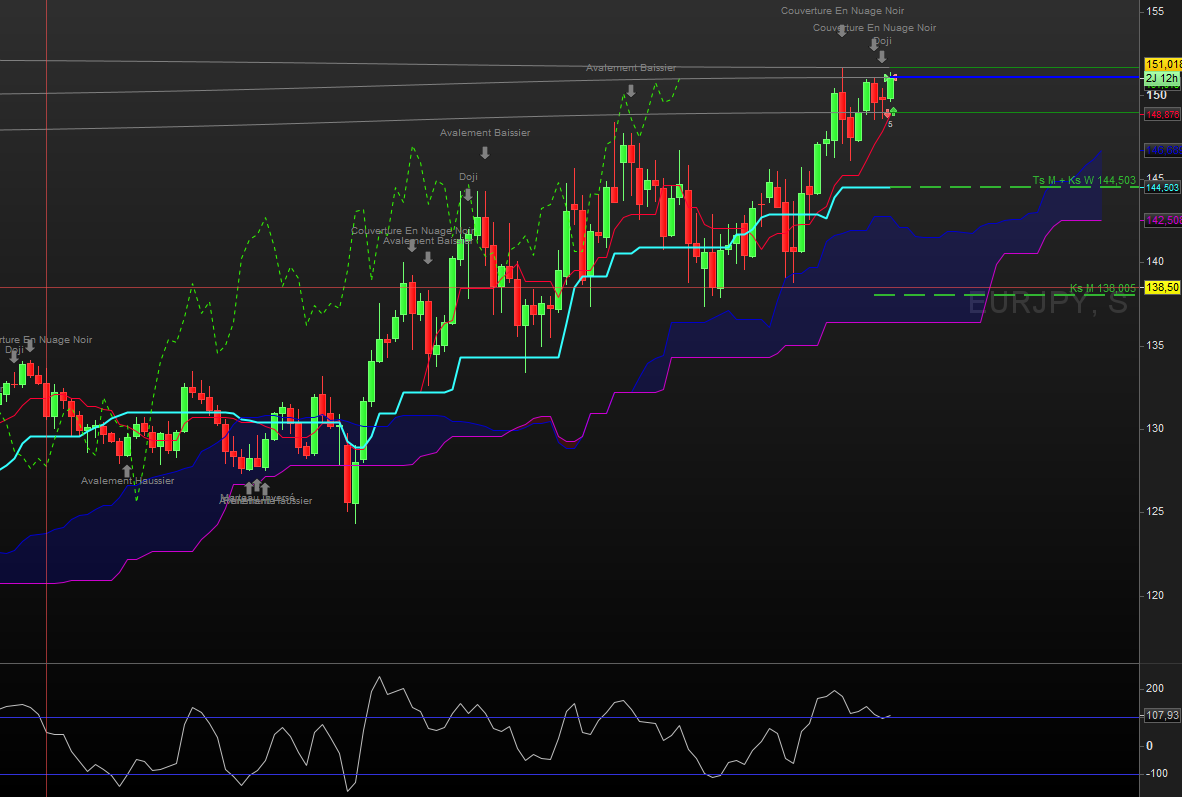The image size is (1182, 797).
Task: Click the Doji arrow above the latest candles
Action: (881, 57)
